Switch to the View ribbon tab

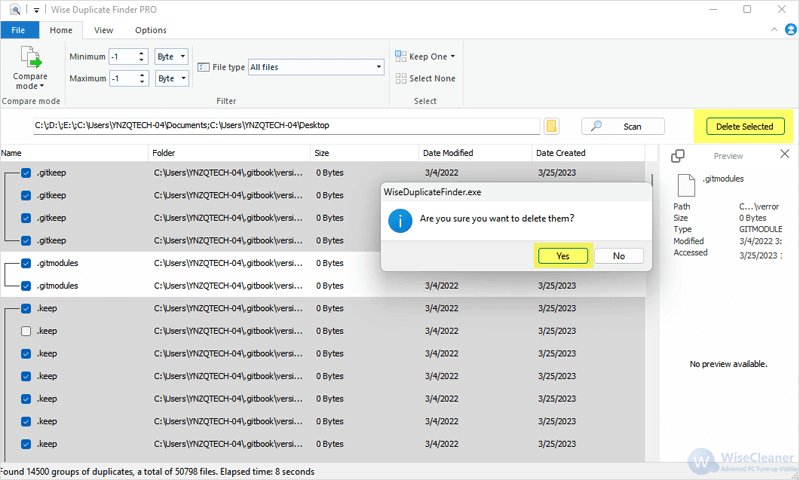(104, 30)
